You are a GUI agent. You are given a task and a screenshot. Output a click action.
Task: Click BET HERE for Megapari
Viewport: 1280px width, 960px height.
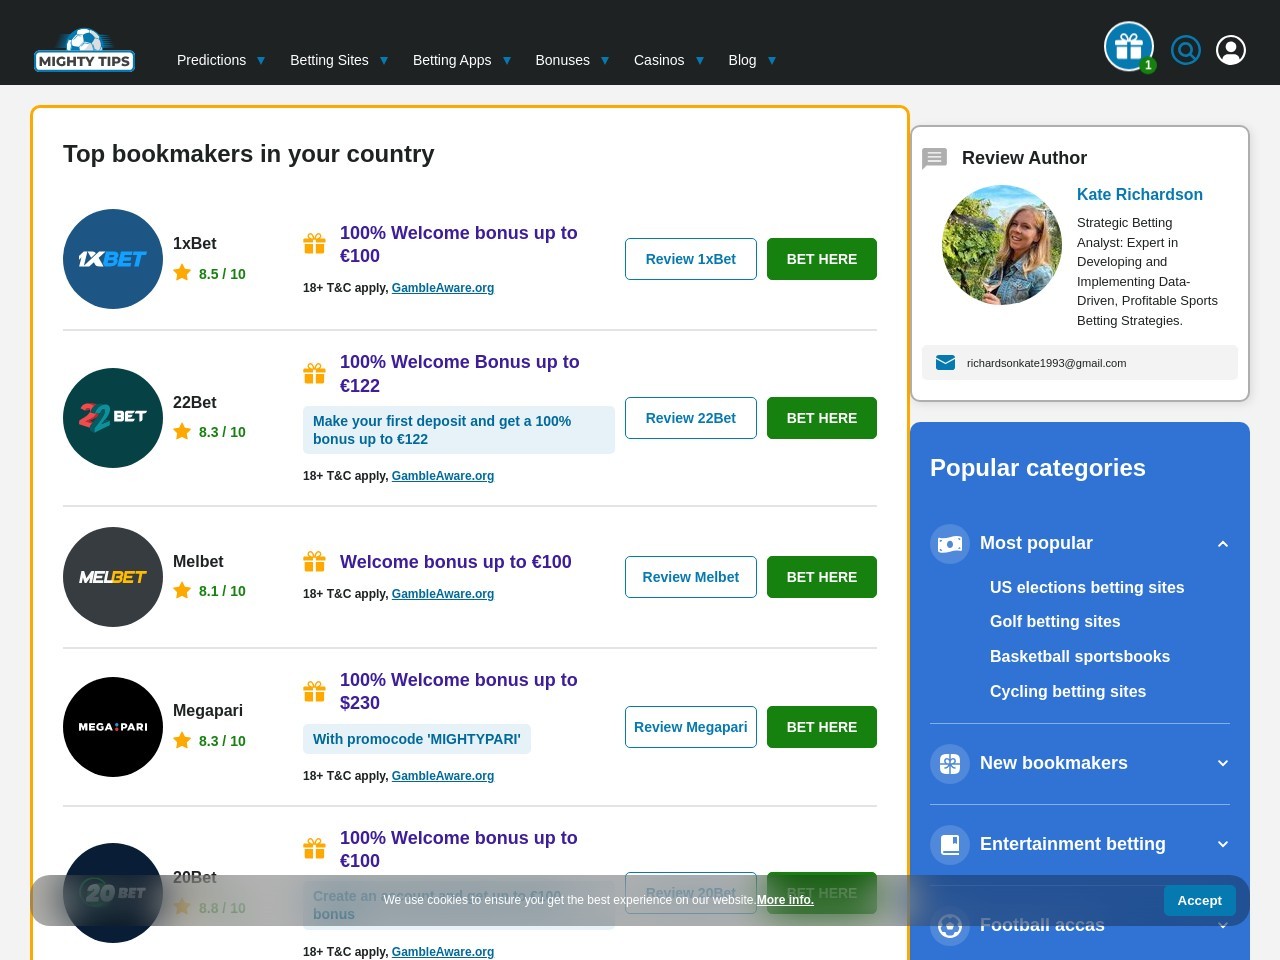pos(822,727)
